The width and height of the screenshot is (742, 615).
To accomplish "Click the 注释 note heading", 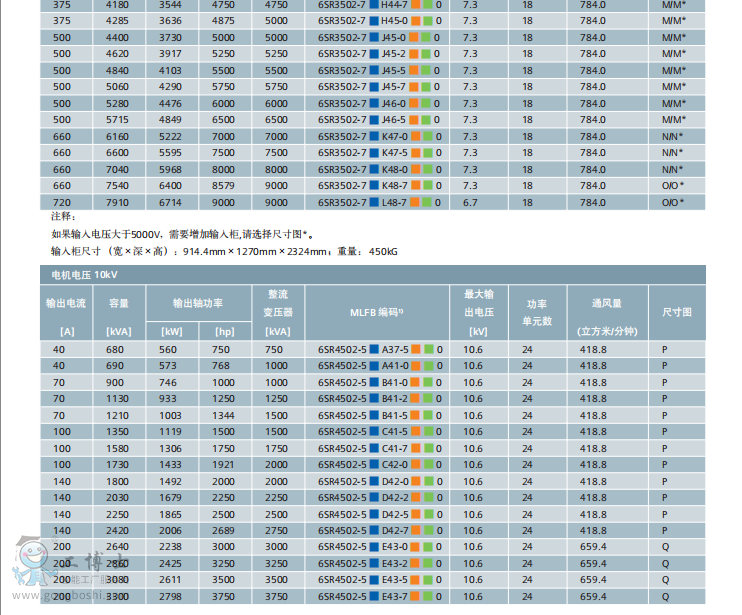I will (x=62, y=217).
